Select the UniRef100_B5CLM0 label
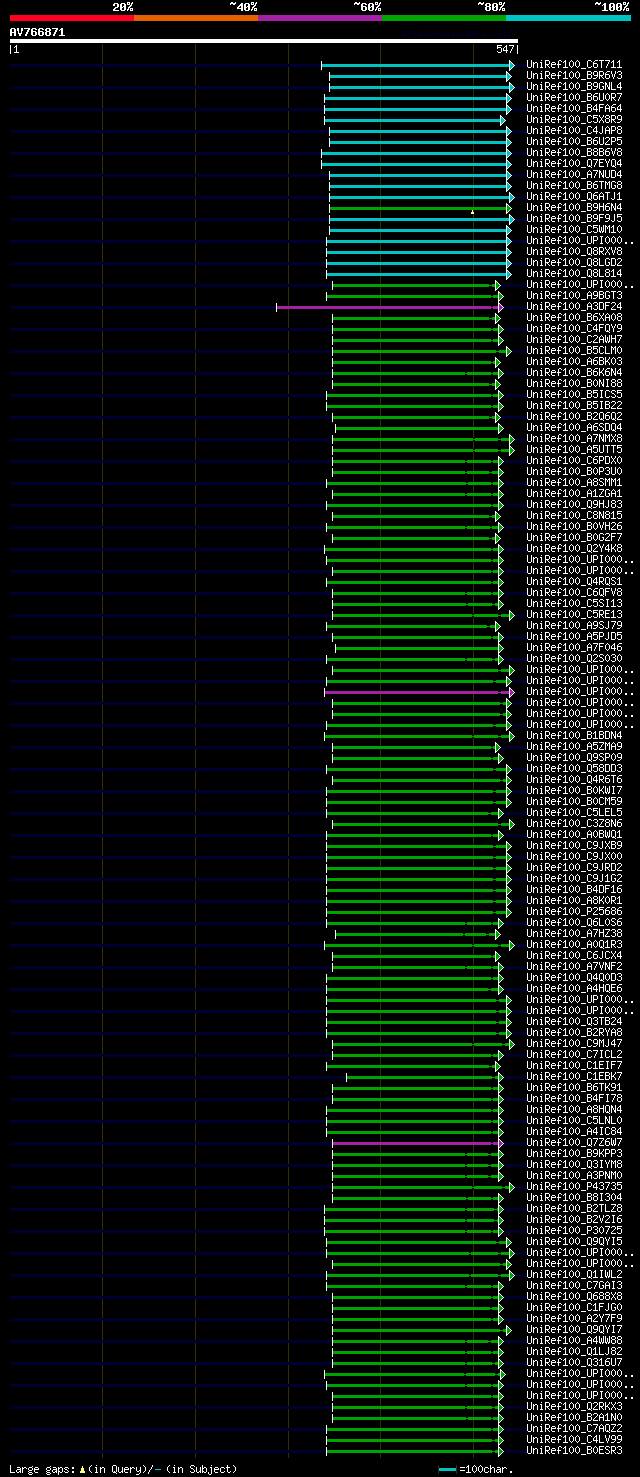The width and height of the screenshot is (640, 1477). pos(574,351)
